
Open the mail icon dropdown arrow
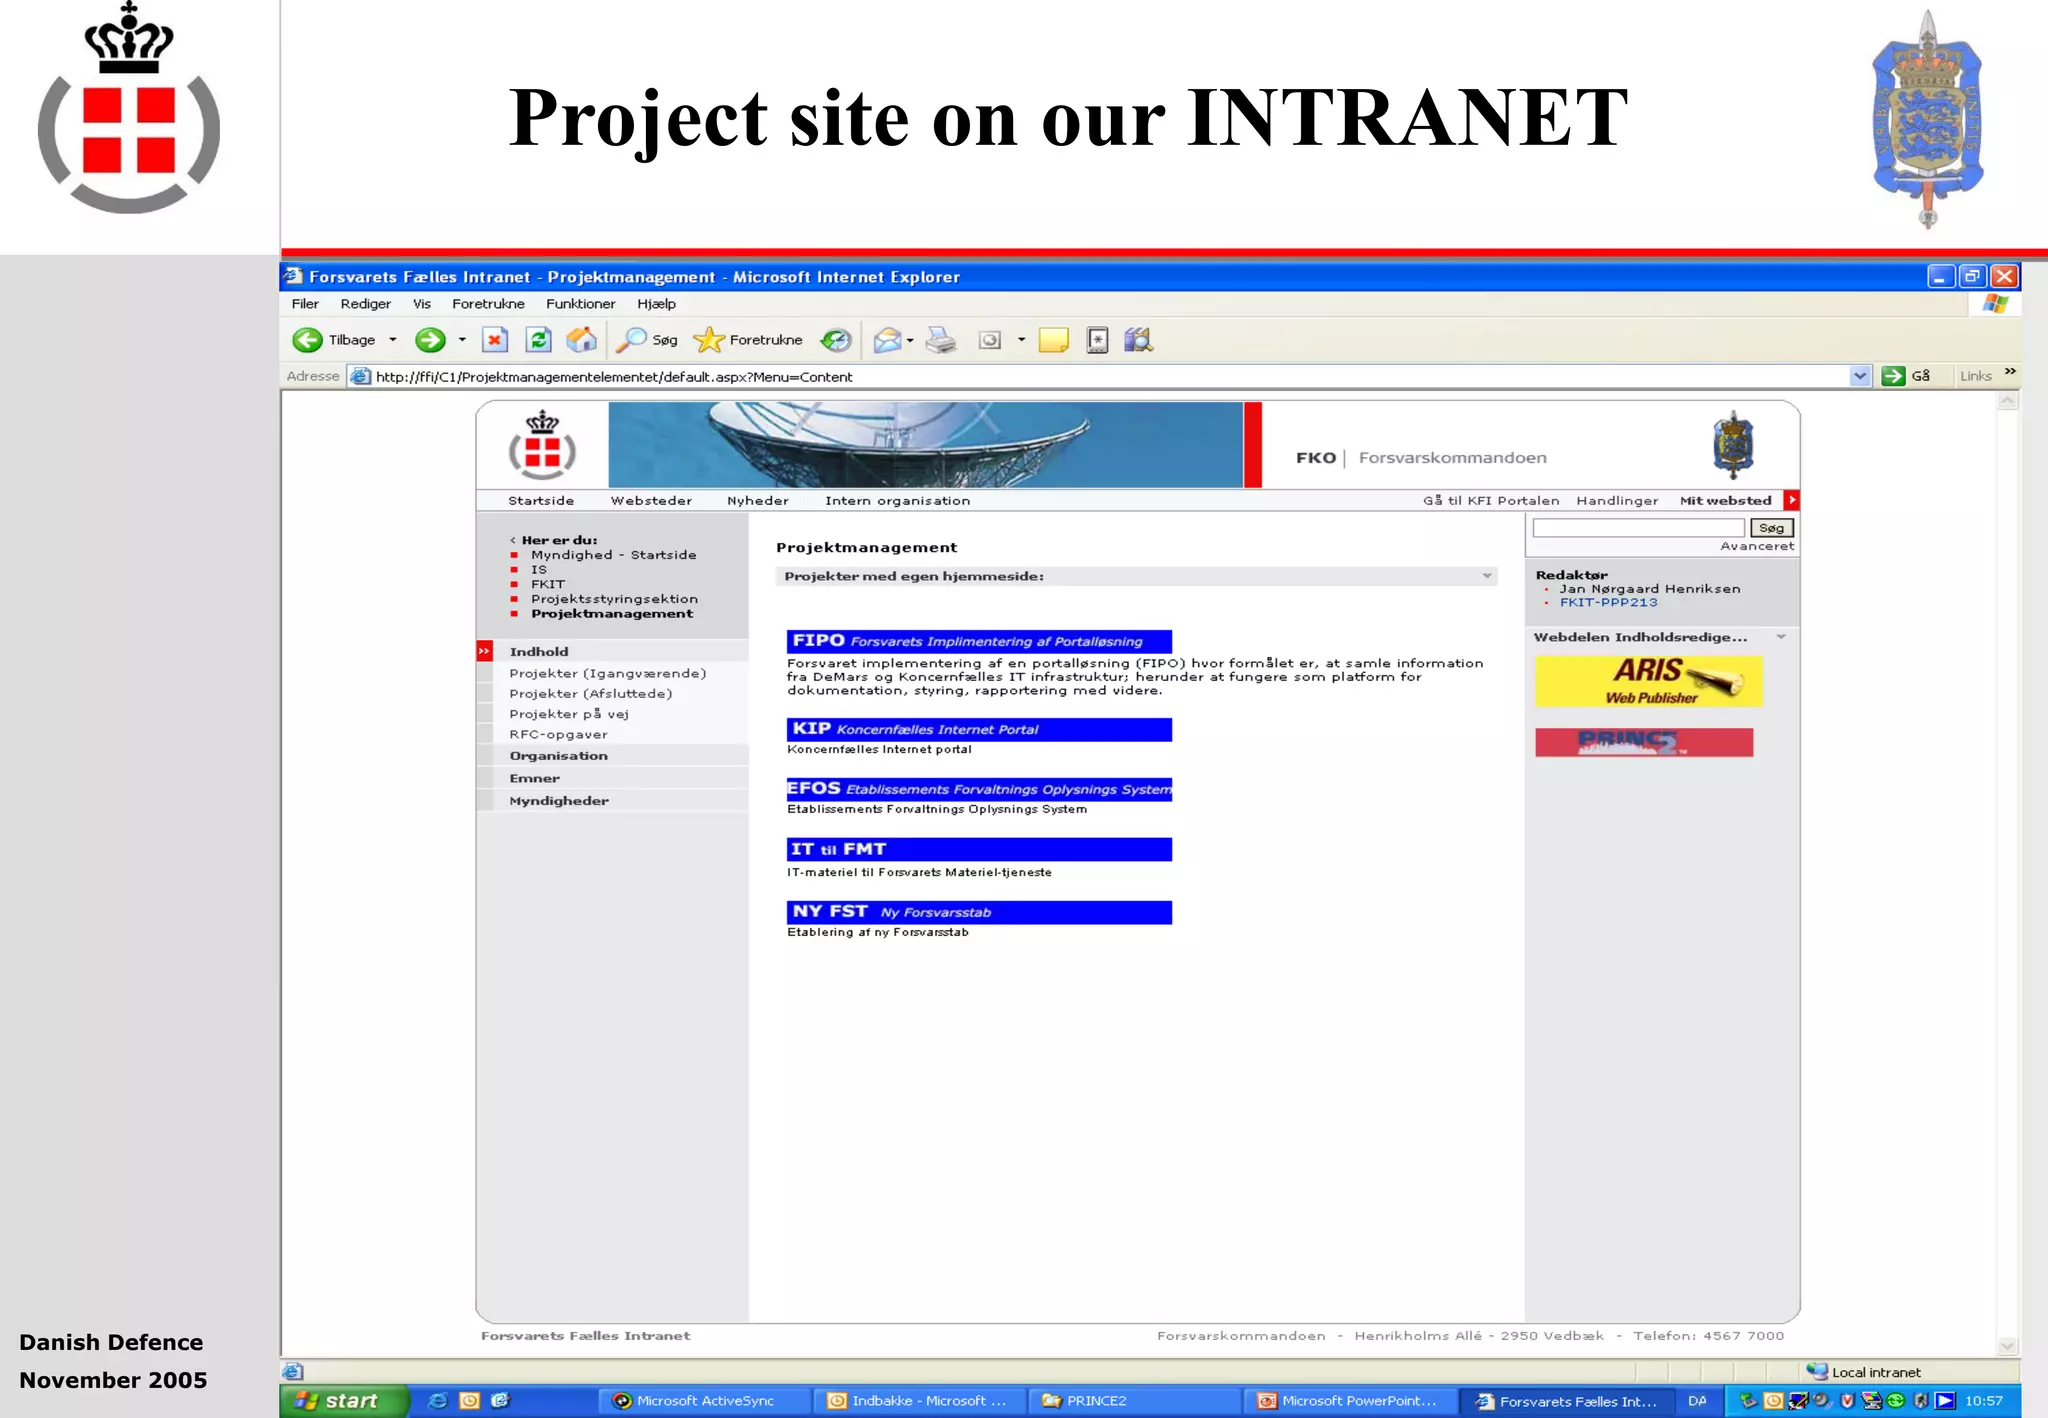coord(910,340)
